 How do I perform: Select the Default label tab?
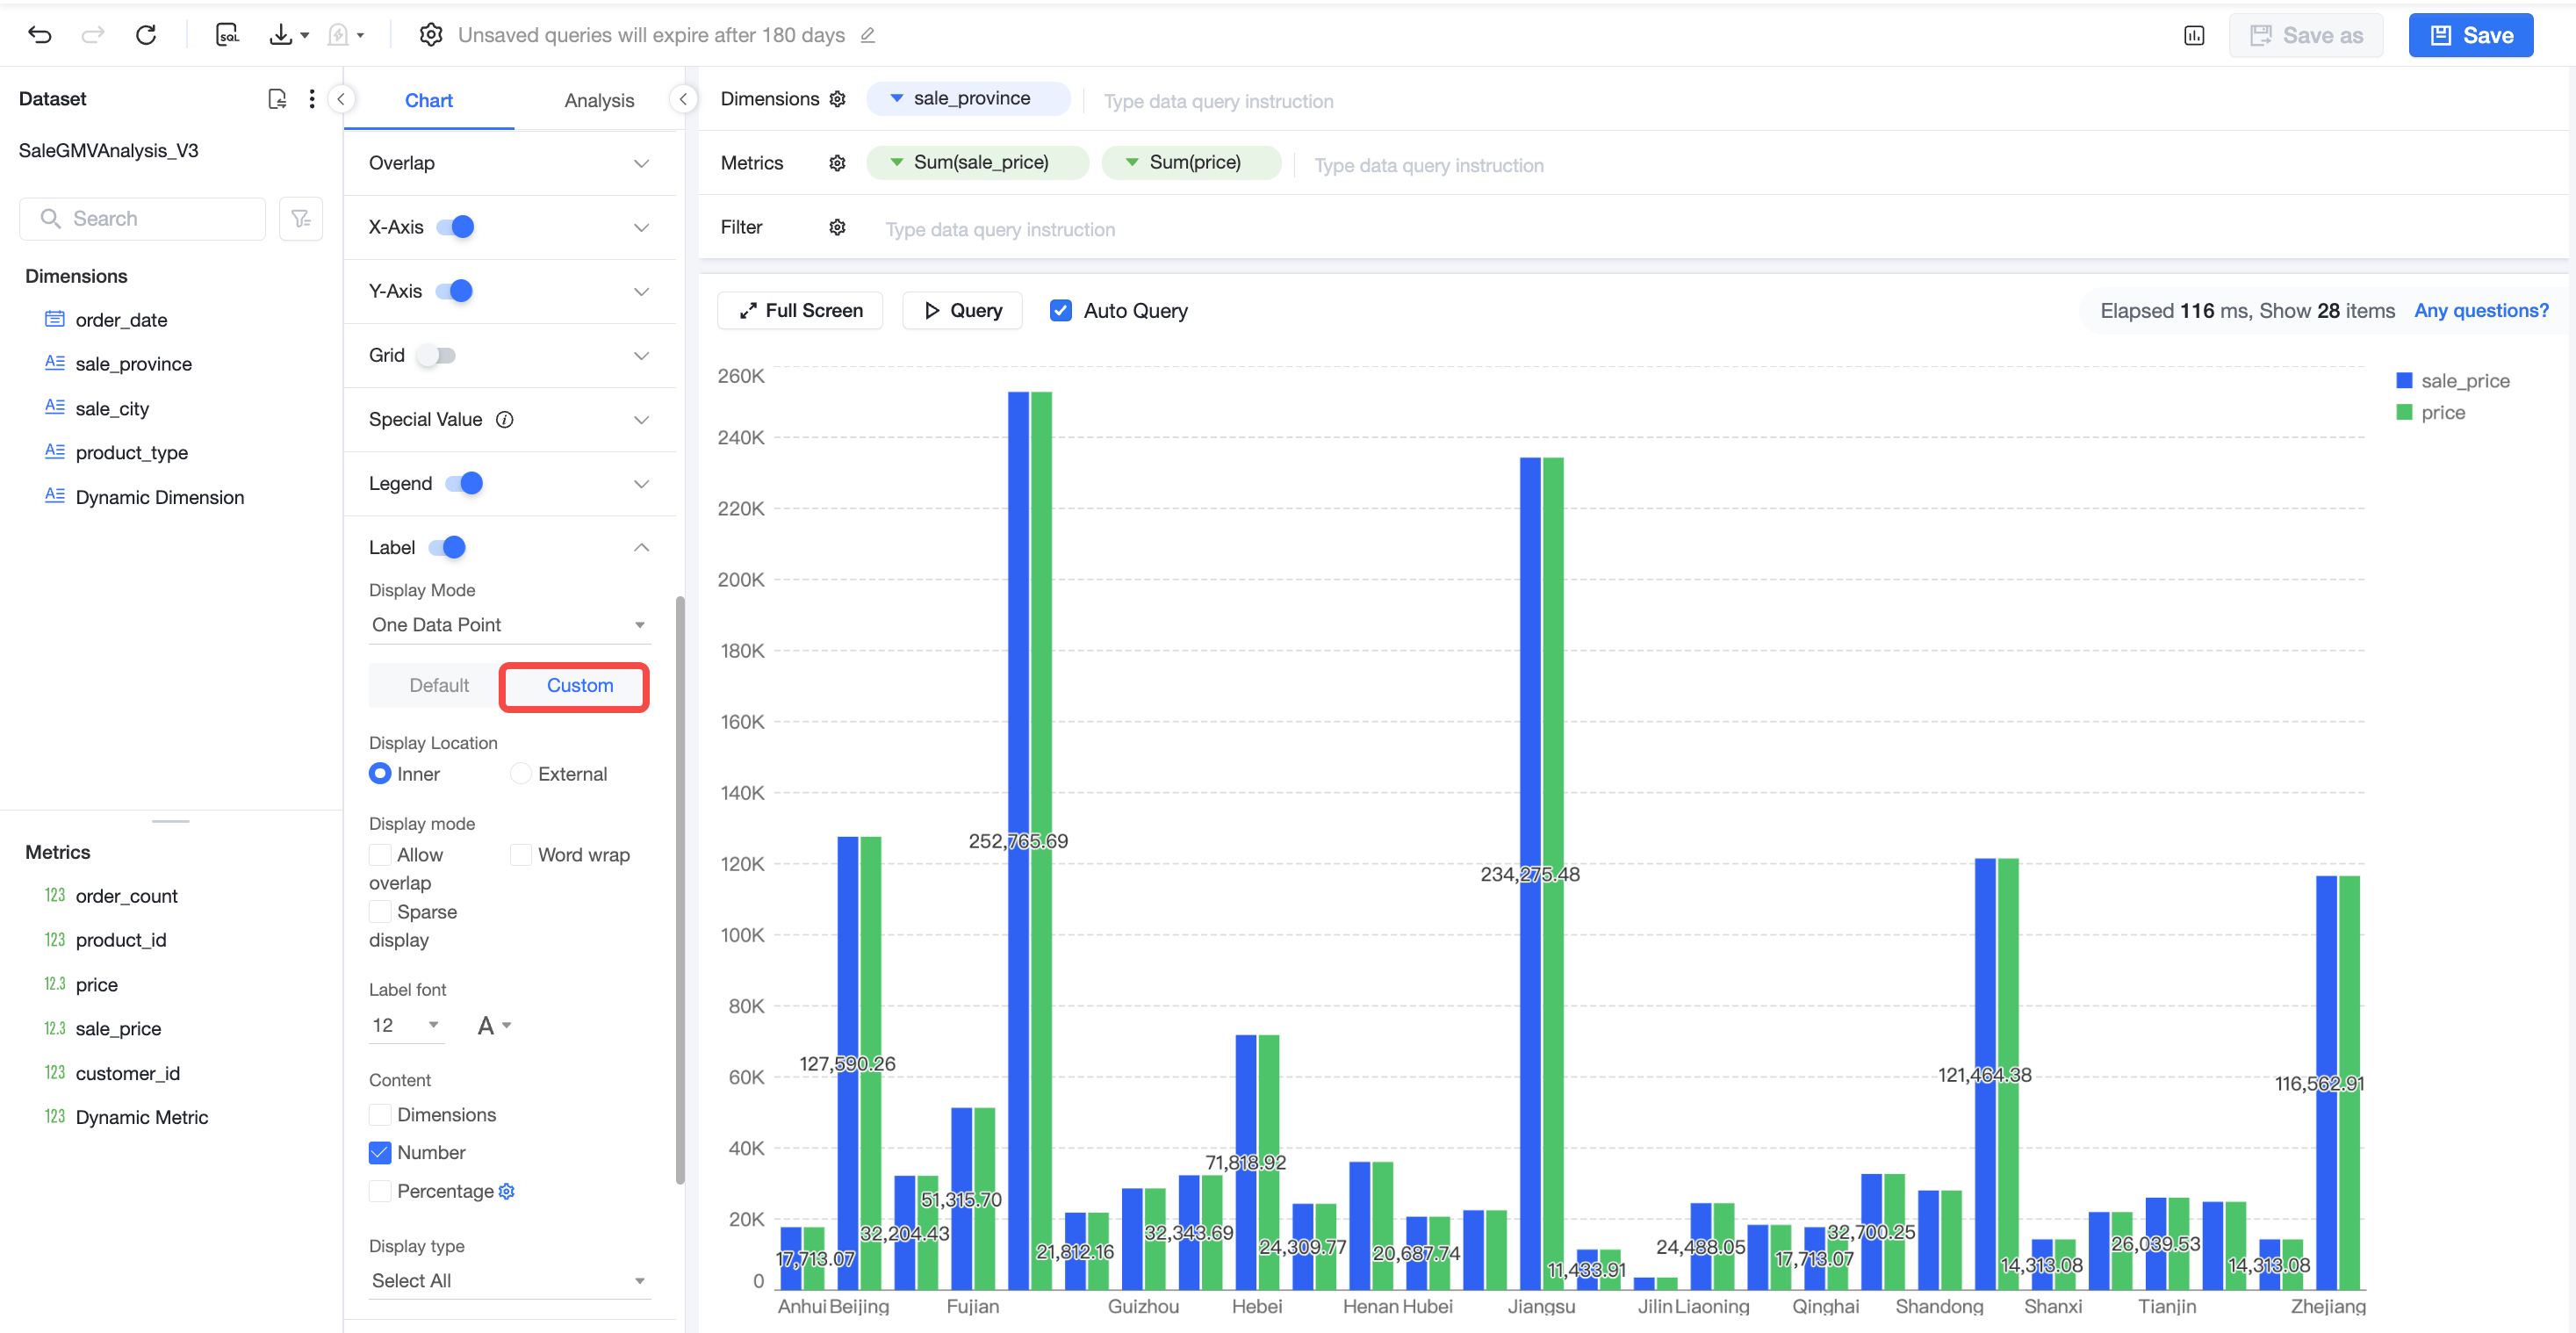click(x=439, y=686)
